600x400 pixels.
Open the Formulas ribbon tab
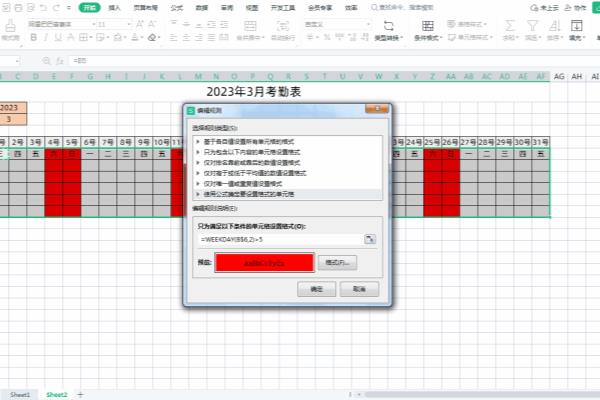point(176,7)
